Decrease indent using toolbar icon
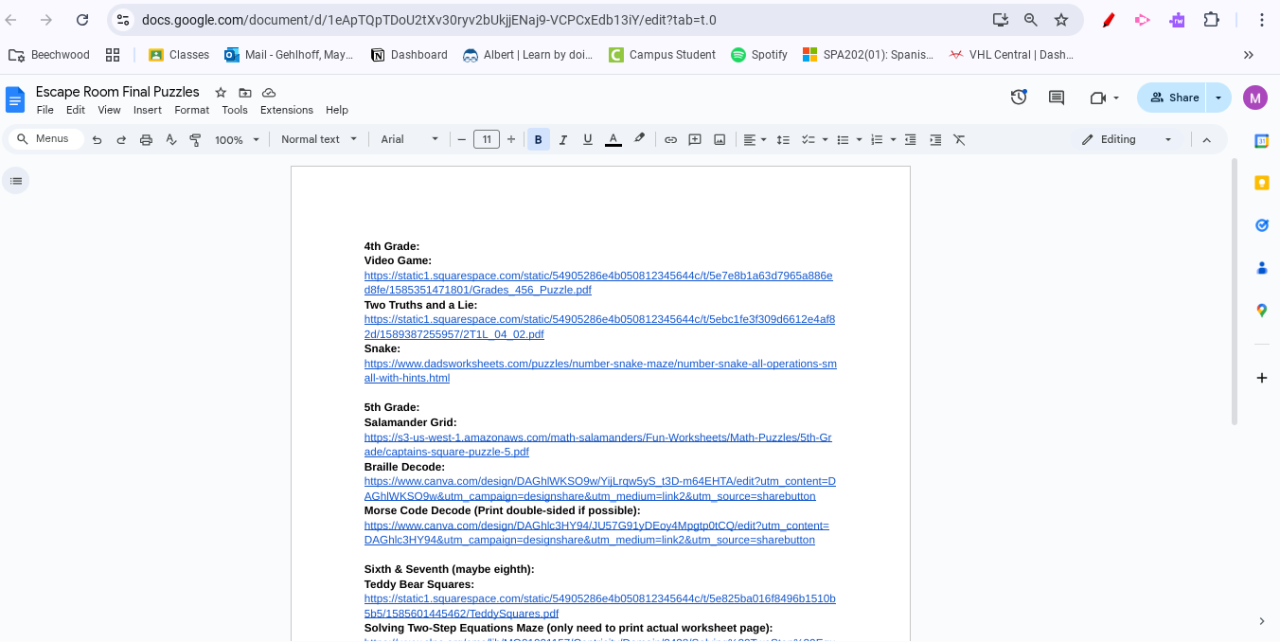This screenshot has width=1280, height=642. [x=910, y=140]
